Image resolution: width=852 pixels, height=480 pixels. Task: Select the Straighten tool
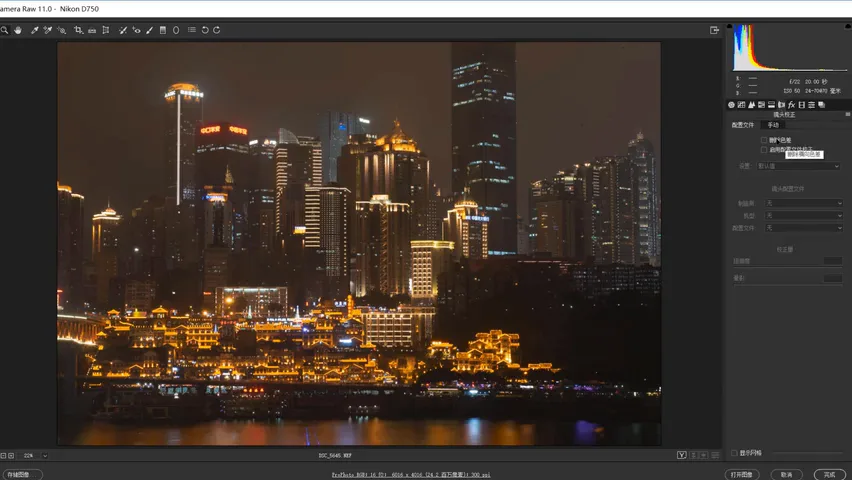(x=92, y=30)
